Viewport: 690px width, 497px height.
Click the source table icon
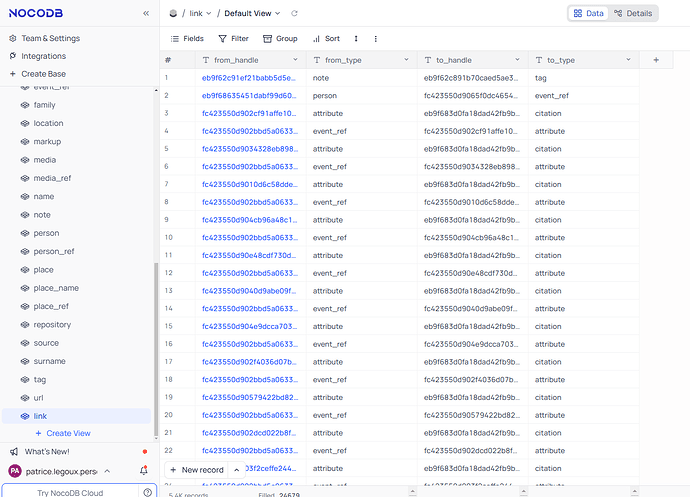coord(25,343)
